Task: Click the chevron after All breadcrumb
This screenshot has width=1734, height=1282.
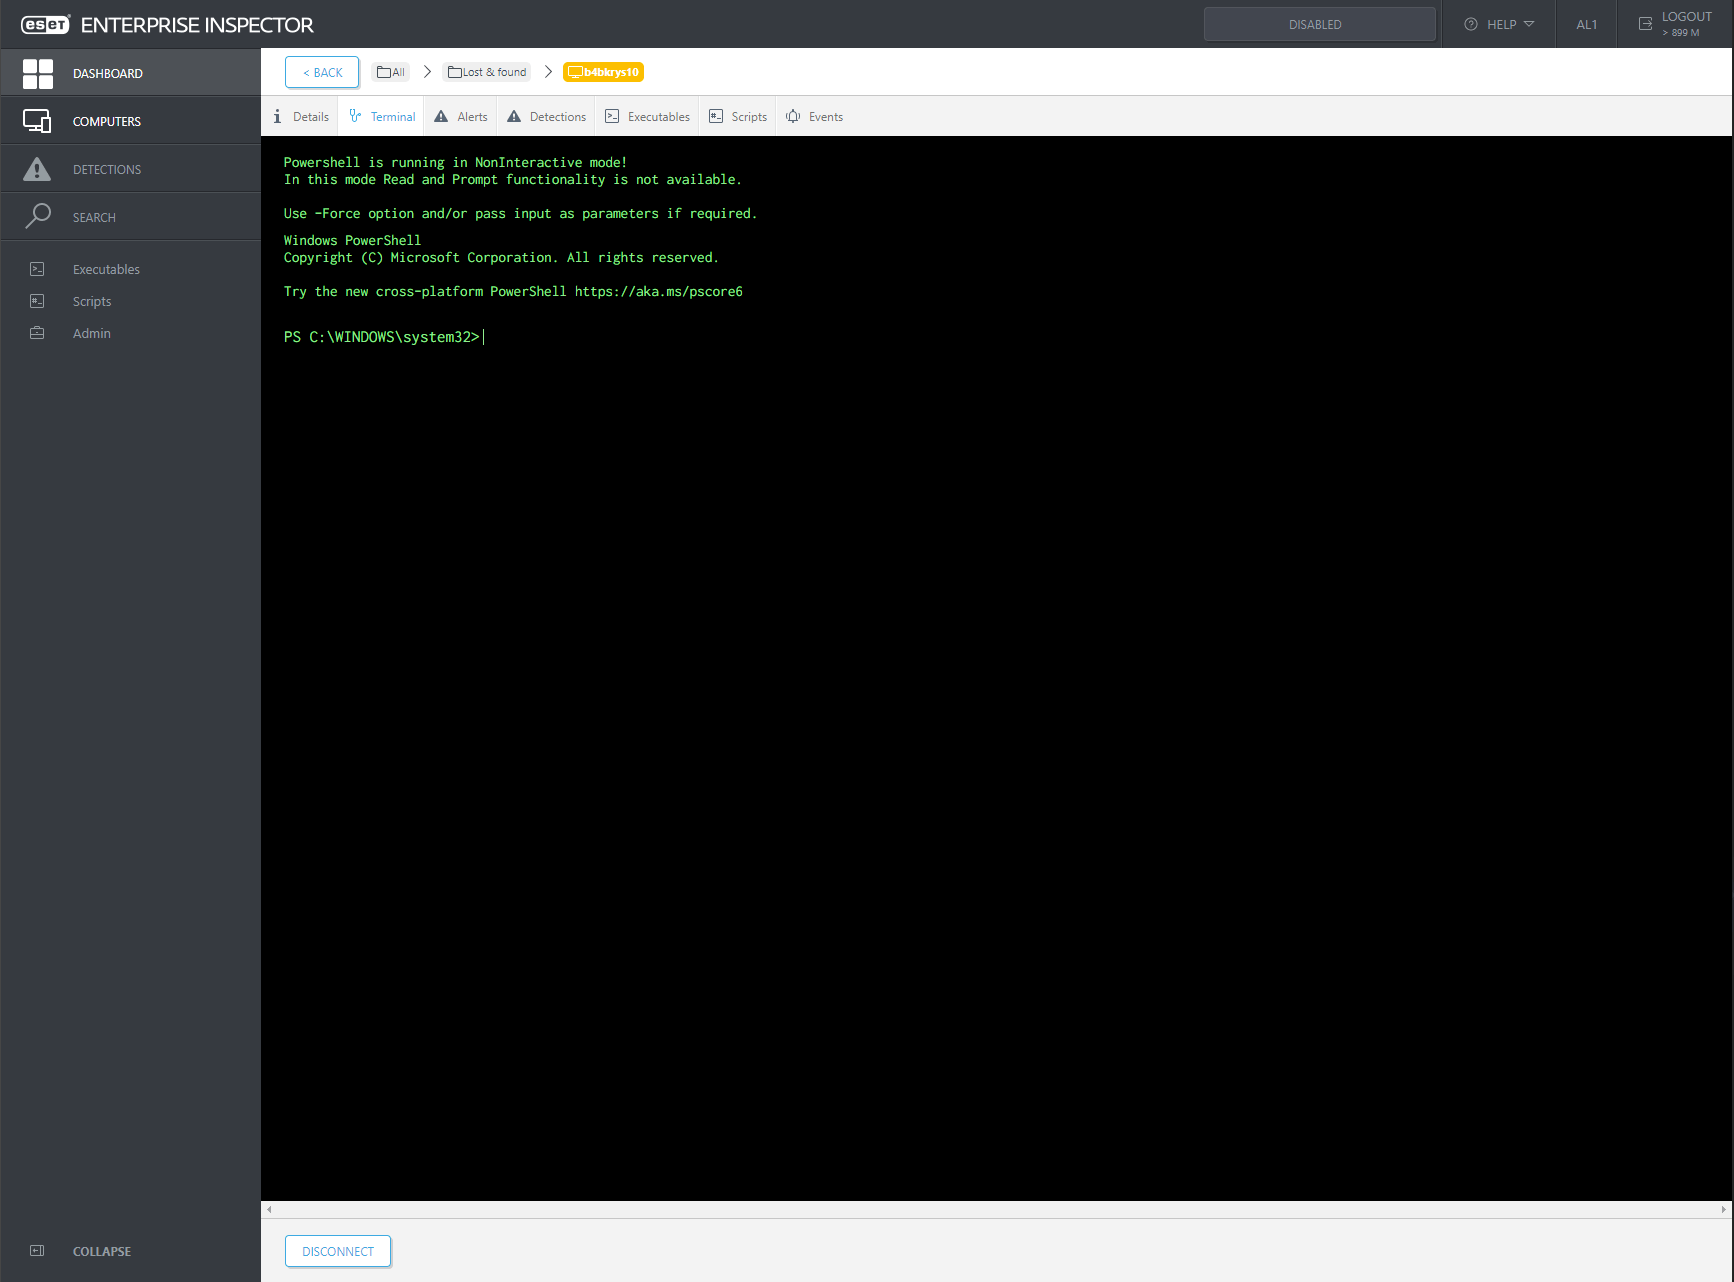Action: coord(427,72)
